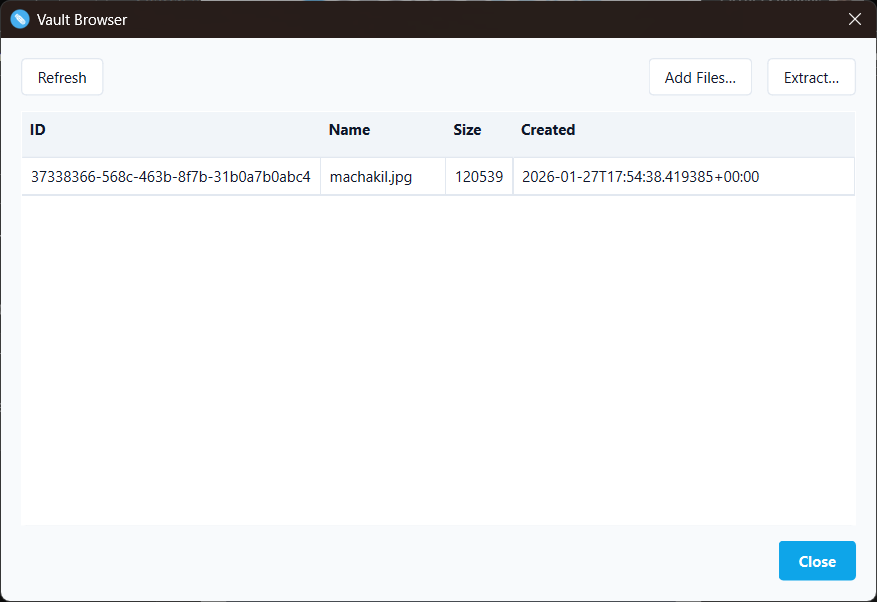Click the machakil.jpg filename cell
Screen dimensions: 877x602
tap(371, 176)
